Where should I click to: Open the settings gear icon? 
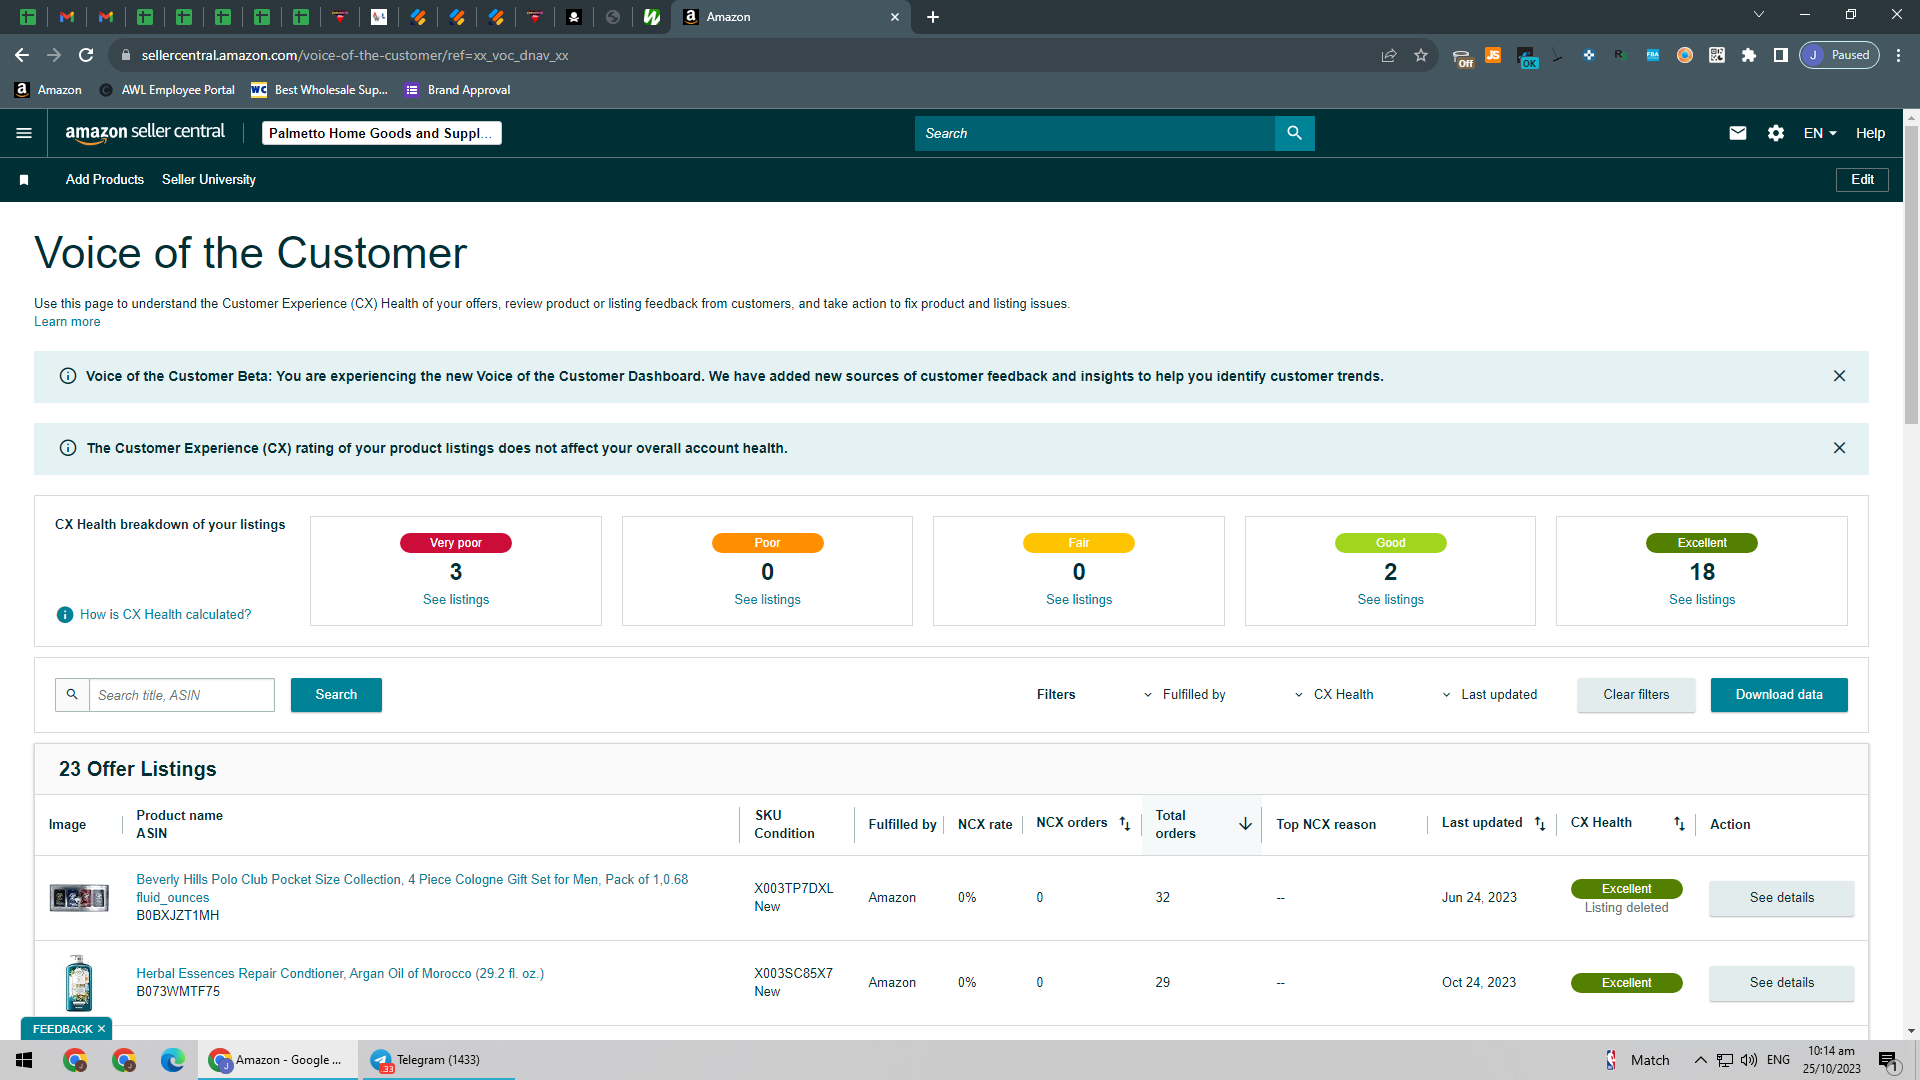[1776, 133]
